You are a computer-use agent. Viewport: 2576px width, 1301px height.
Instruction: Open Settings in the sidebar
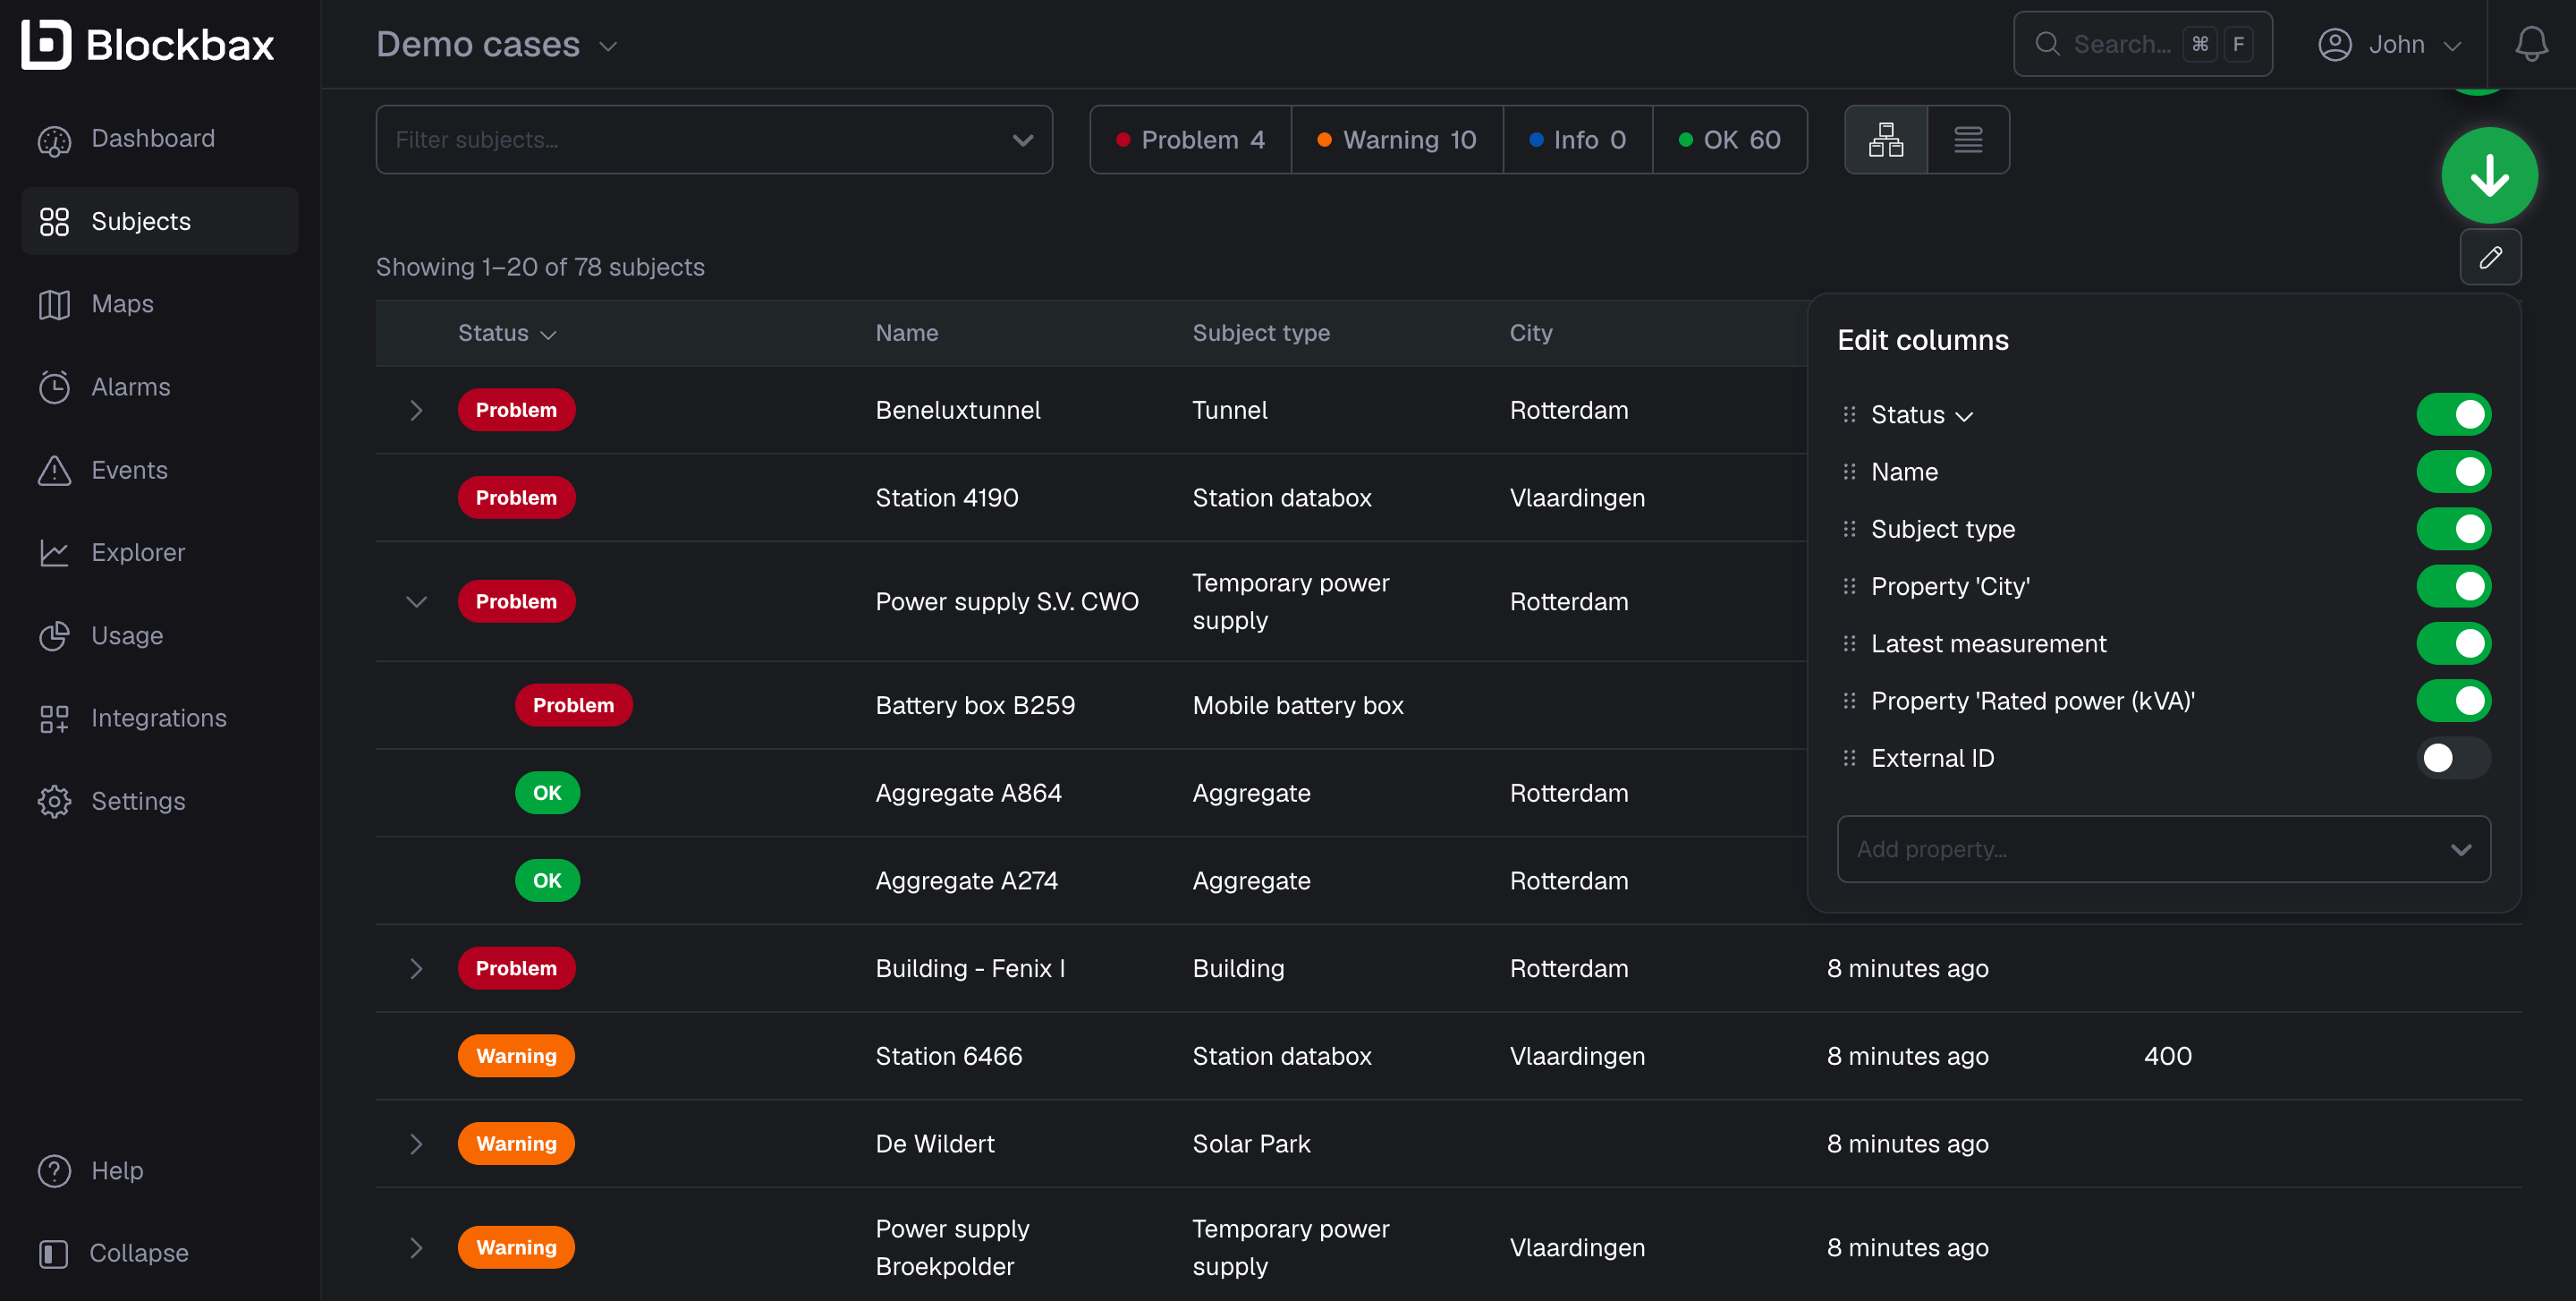pos(160,801)
